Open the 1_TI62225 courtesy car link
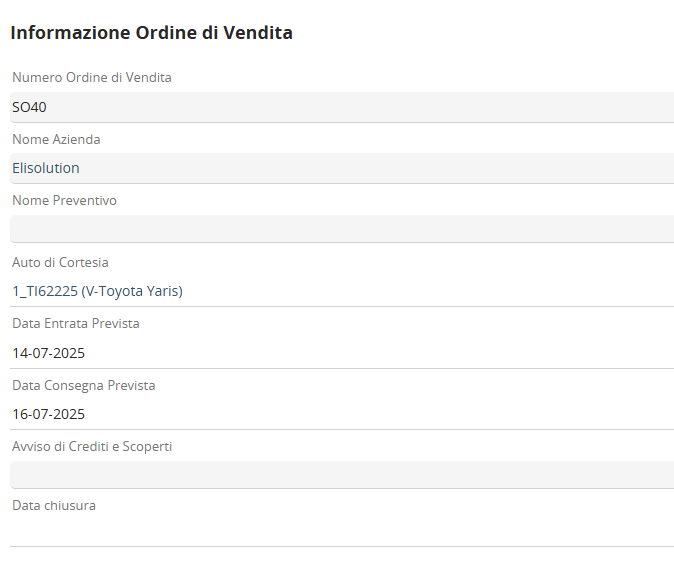Image resolution: width=674 pixels, height=569 pixels. click(x=44, y=291)
